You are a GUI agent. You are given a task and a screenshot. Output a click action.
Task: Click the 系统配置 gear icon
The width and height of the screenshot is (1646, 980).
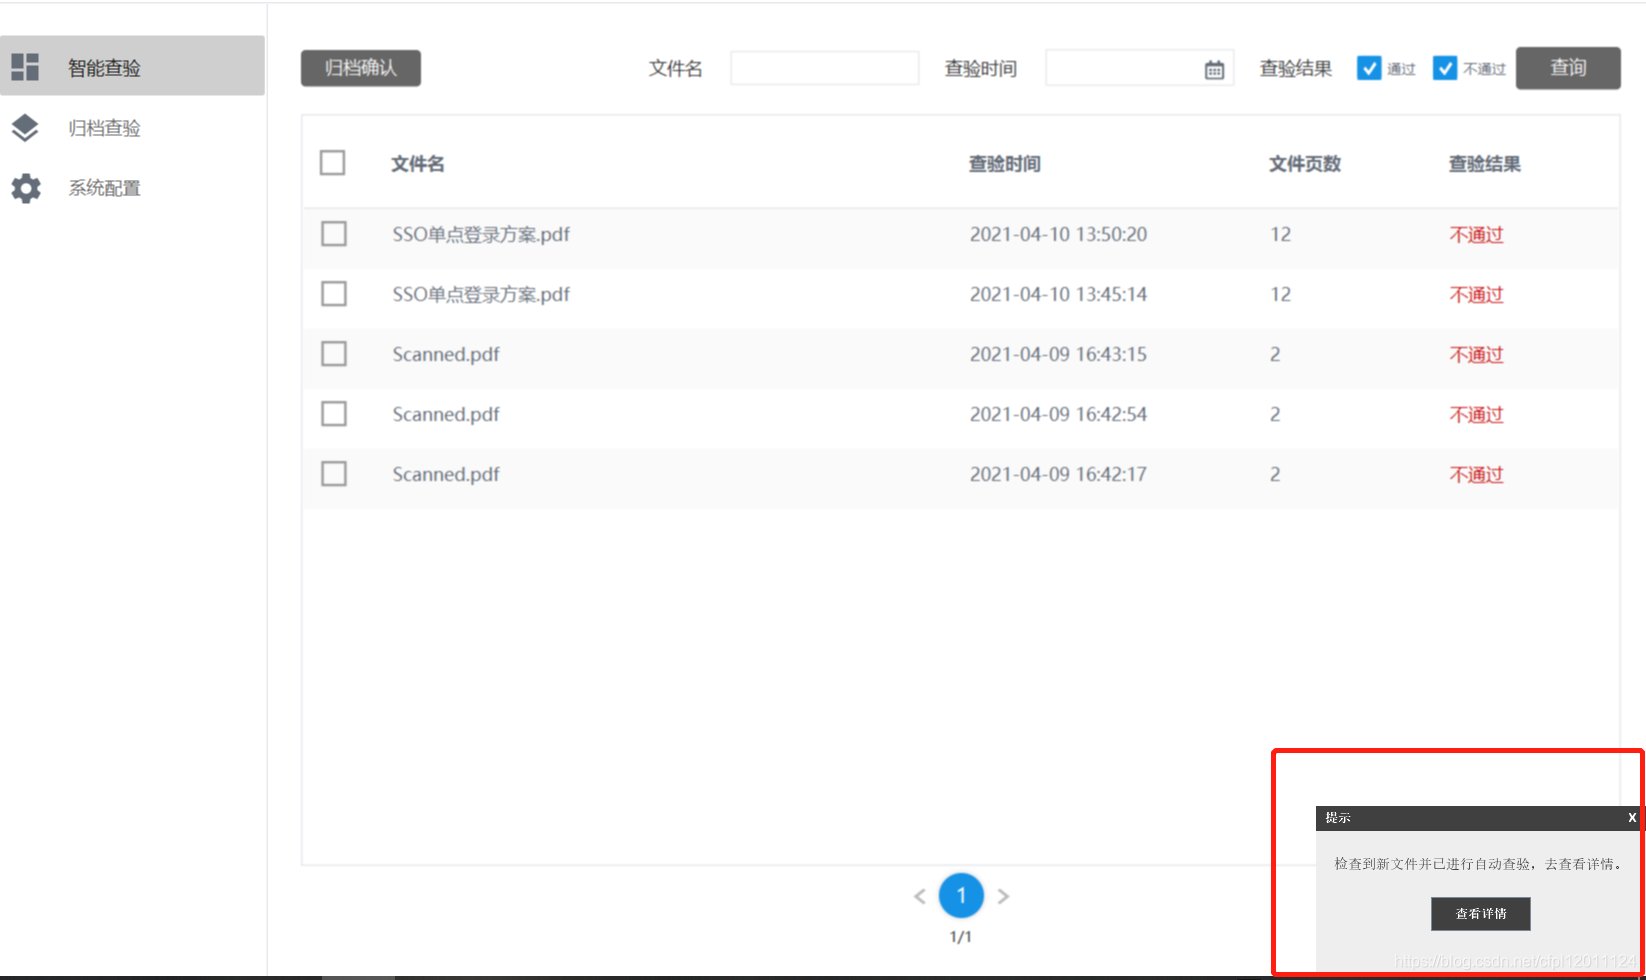(25, 188)
